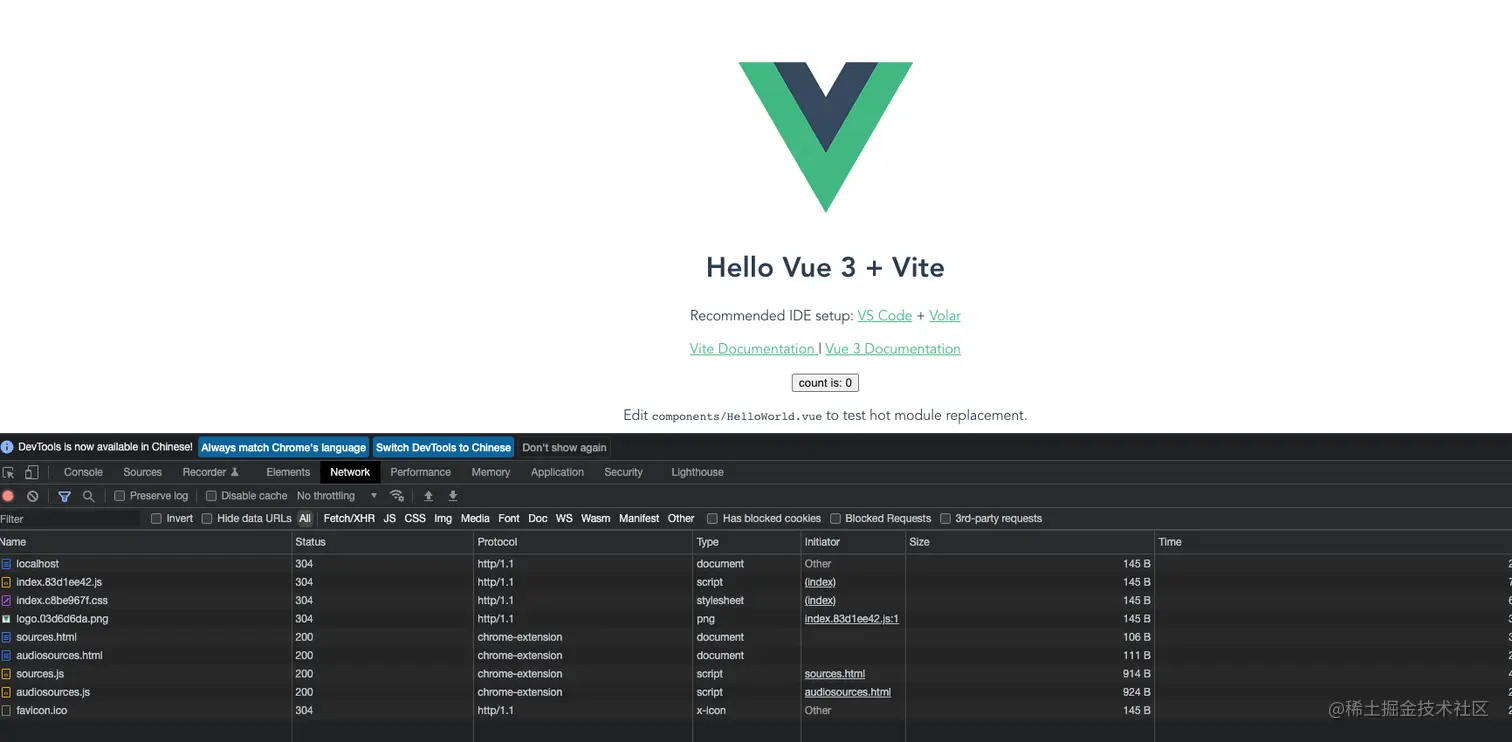Open the No throttling dropdown
The height and width of the screenshot is (742, 1512).
click(337, 496)
